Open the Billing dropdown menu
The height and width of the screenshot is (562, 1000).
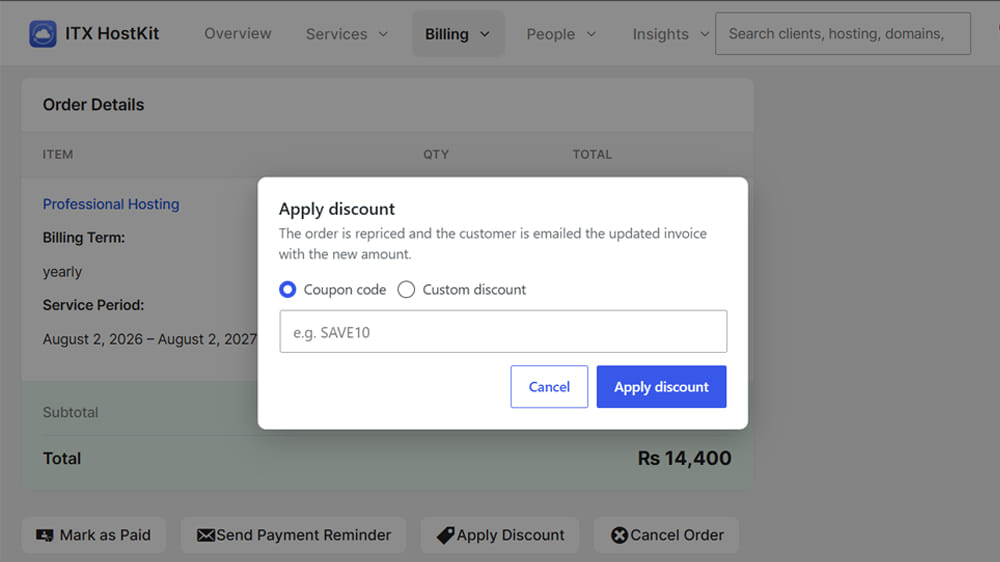coord(458,34)
